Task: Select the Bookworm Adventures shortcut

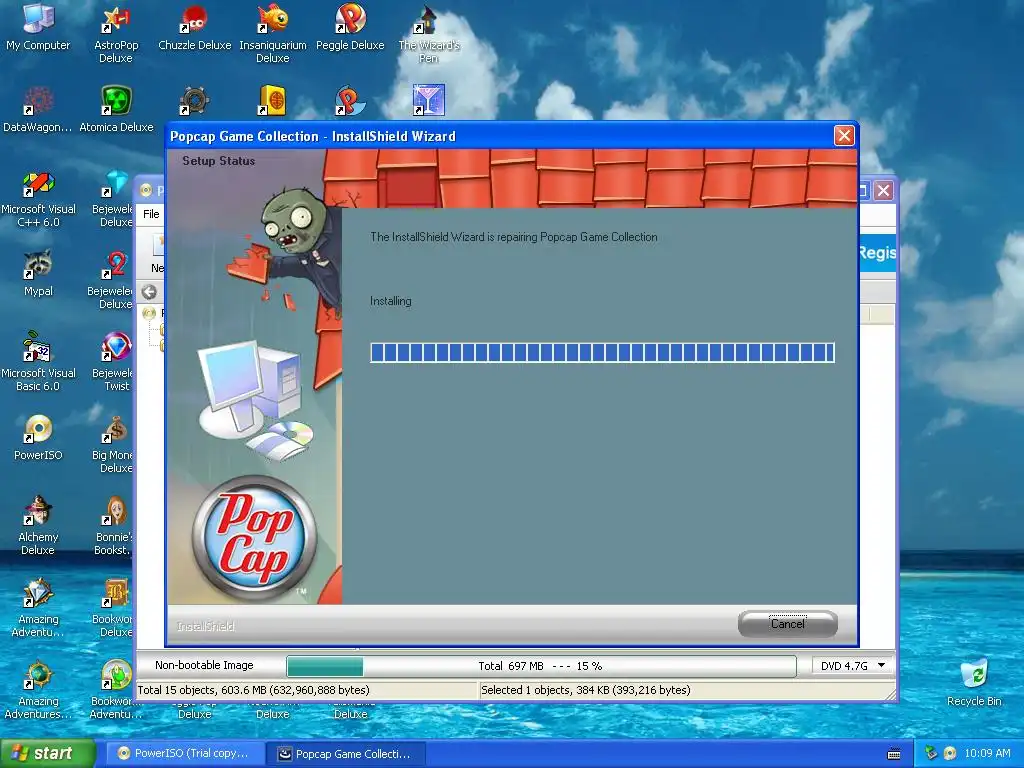Action: coord(116,690)
